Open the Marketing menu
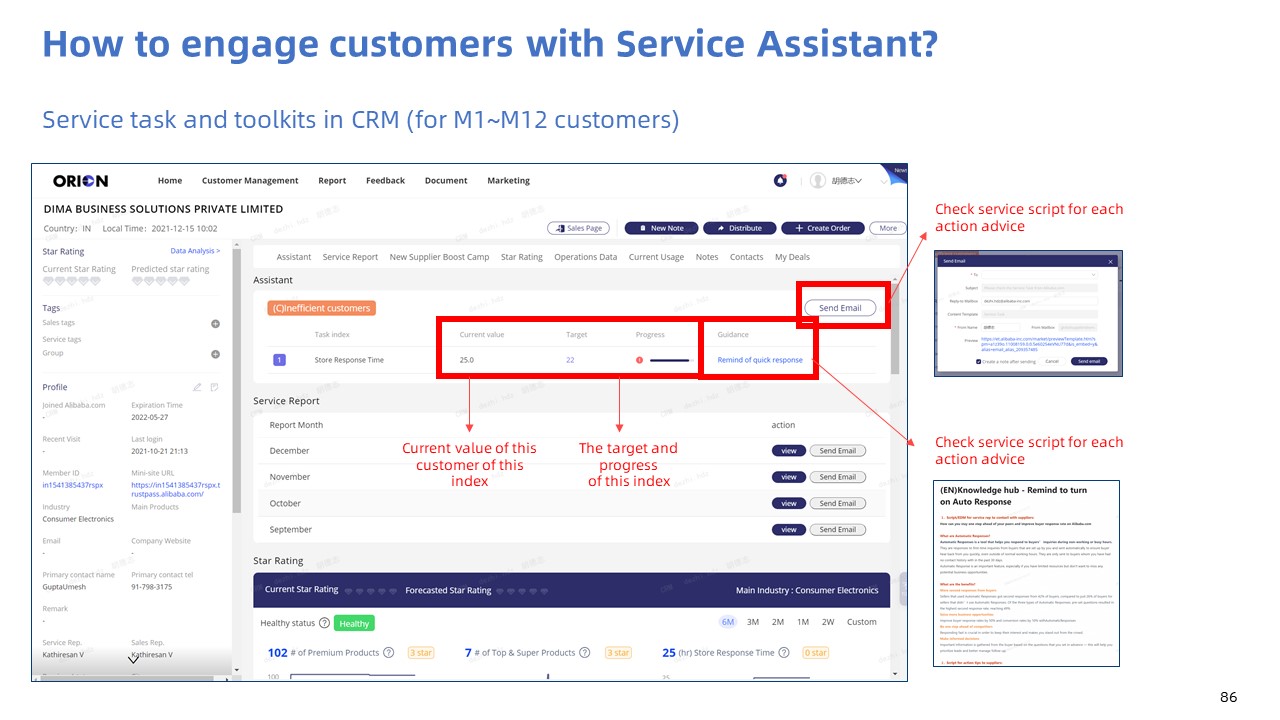 point(508,181)
